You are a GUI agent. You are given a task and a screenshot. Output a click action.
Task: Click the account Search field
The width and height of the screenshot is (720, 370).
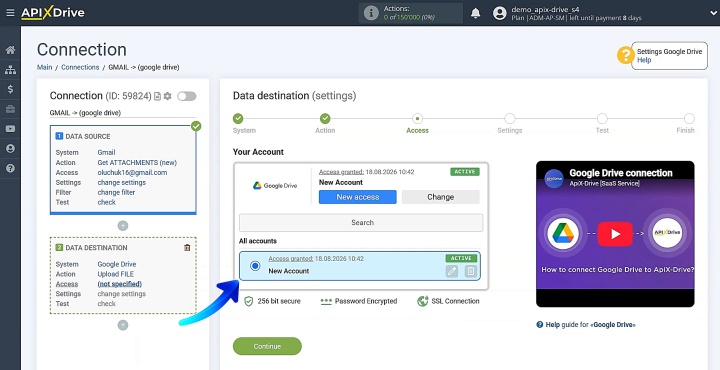pos(361,223)
